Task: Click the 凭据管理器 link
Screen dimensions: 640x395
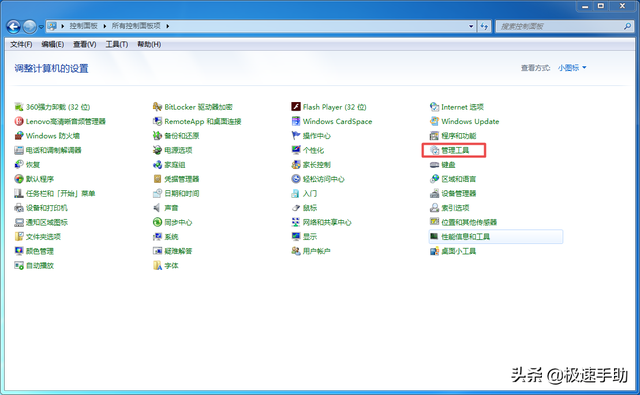Action: pyautogui.click(x=182, y=179)
